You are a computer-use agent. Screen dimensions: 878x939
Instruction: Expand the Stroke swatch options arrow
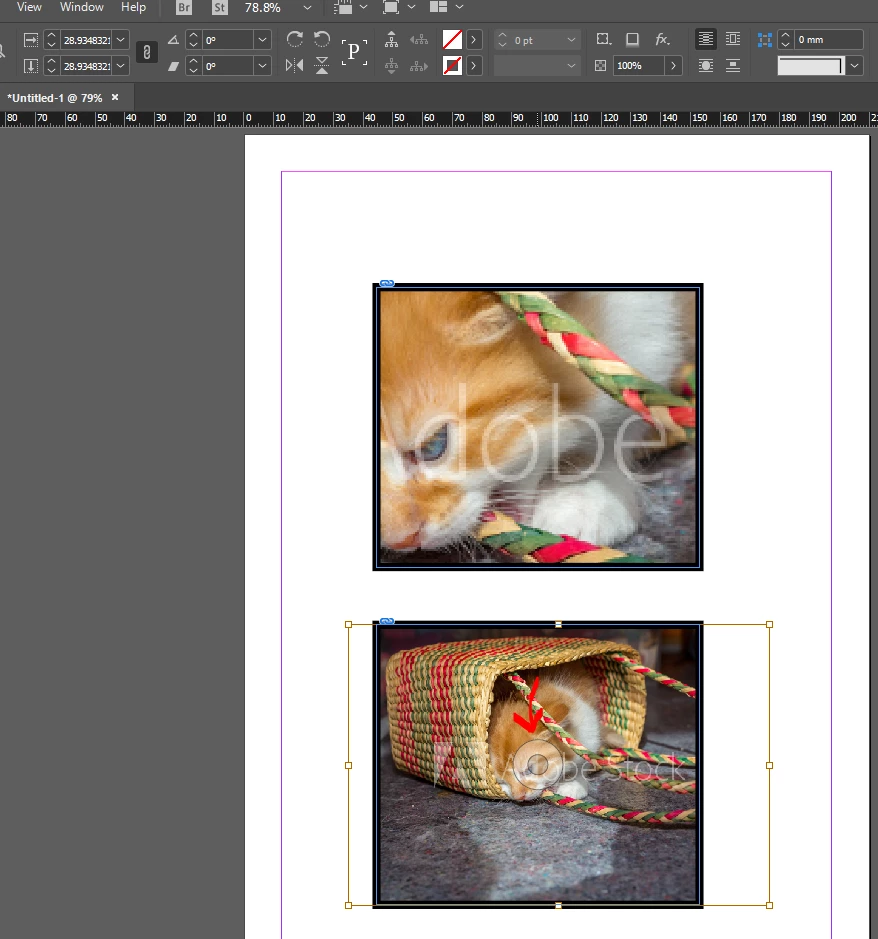[x=474, y=65]
